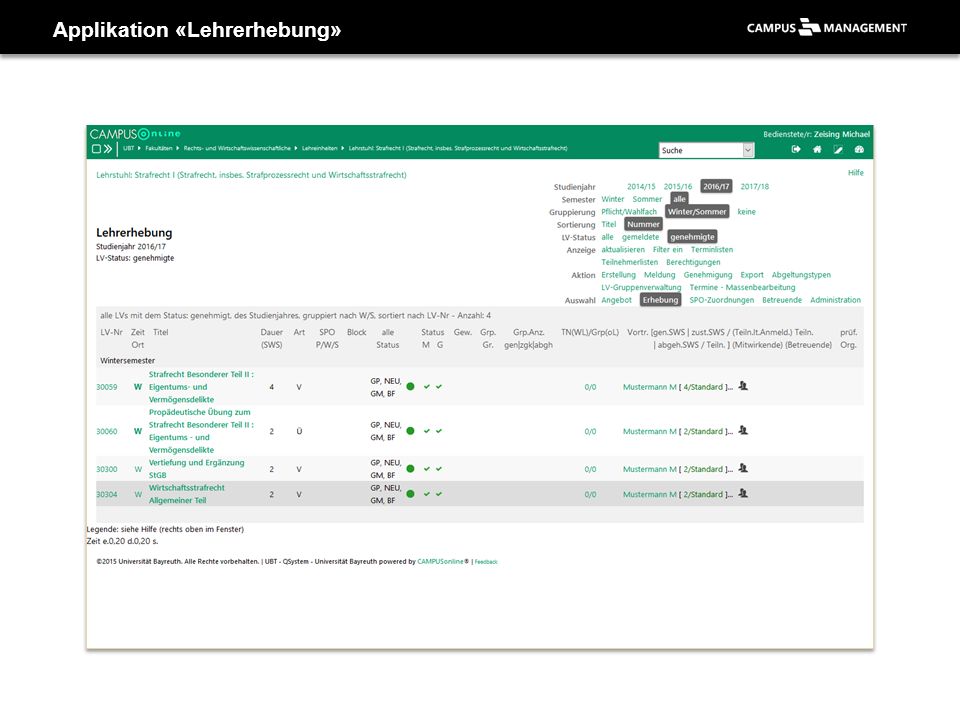Show only gemeldete LV-Status
Viewport: 960px width, 720px height.
tap(640, 237)
